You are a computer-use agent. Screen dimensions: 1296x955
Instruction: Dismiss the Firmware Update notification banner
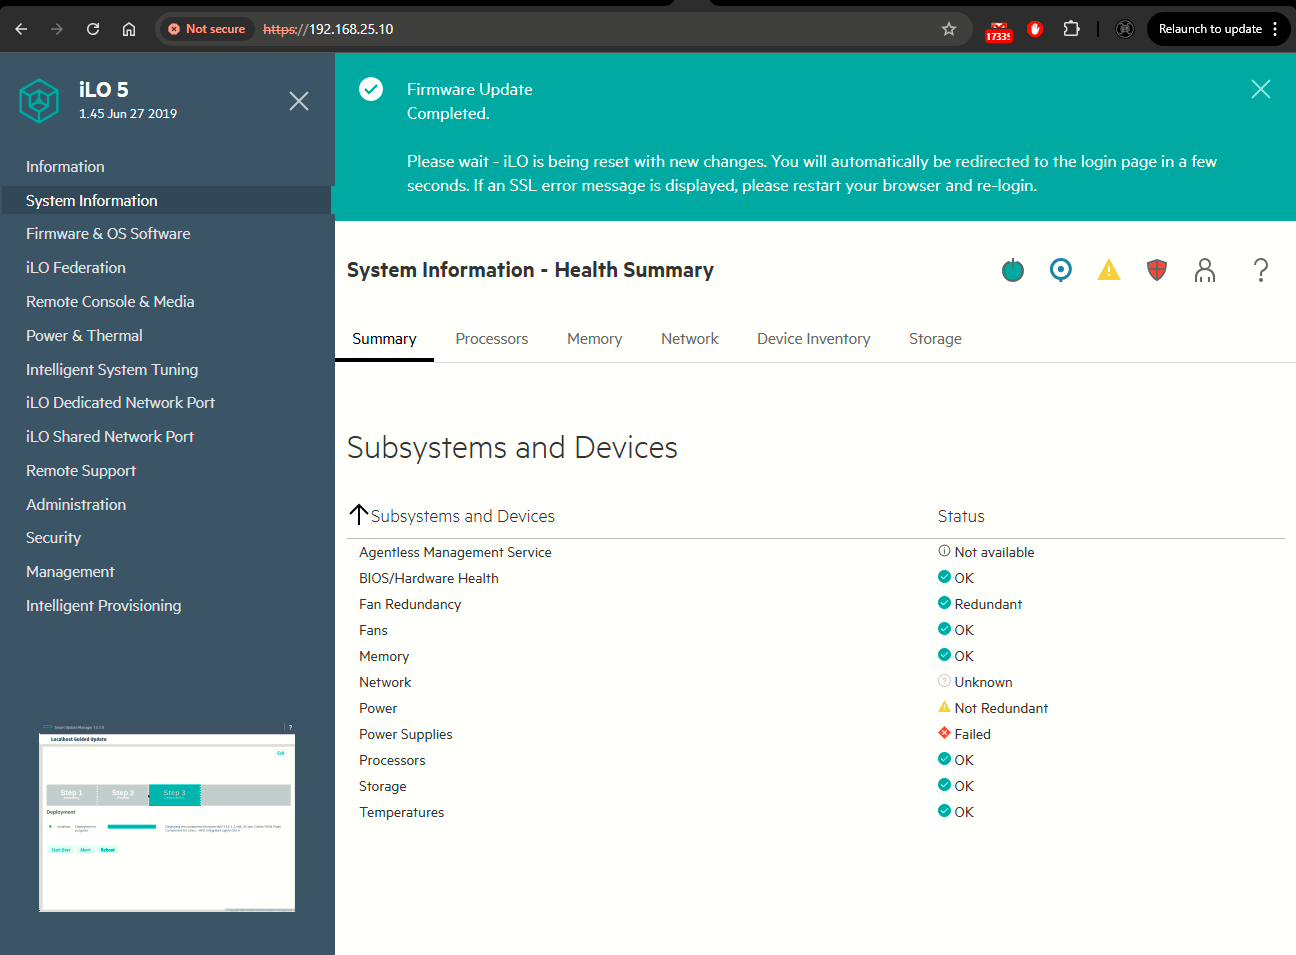pos(1261,89)
